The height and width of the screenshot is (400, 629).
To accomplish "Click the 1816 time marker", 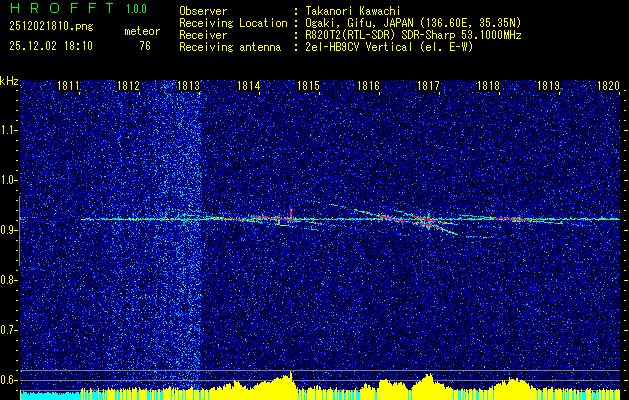I will (x=369, y=85).
